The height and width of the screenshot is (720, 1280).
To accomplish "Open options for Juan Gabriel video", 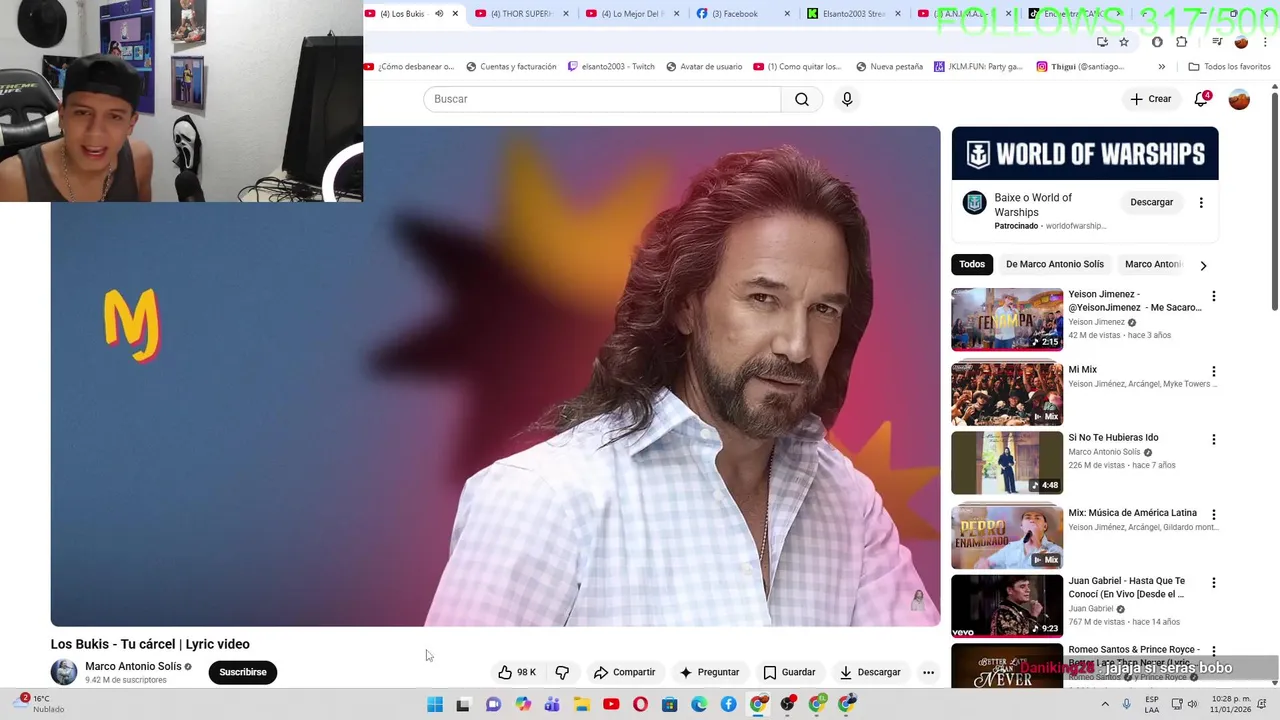I will coord(1213,582).
